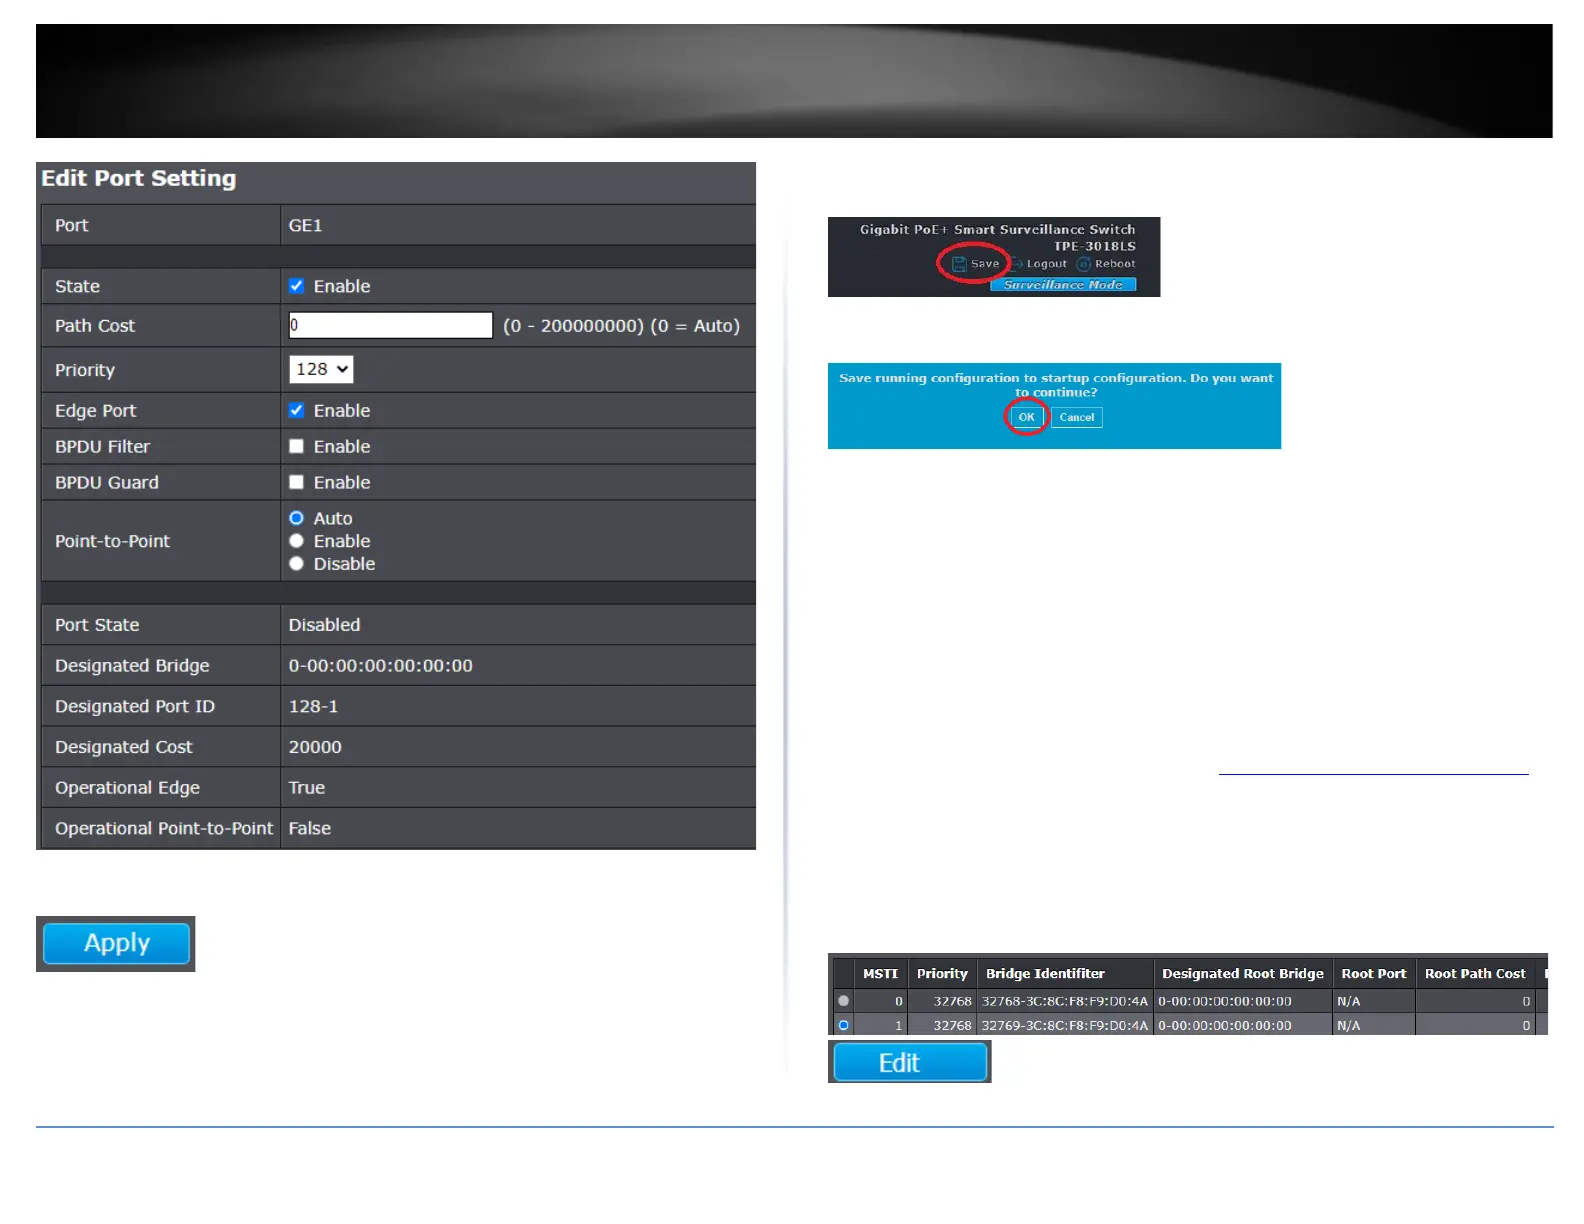Click the Designated Cost value 20000
The image size is (1584, 1224).
point(315,747)
